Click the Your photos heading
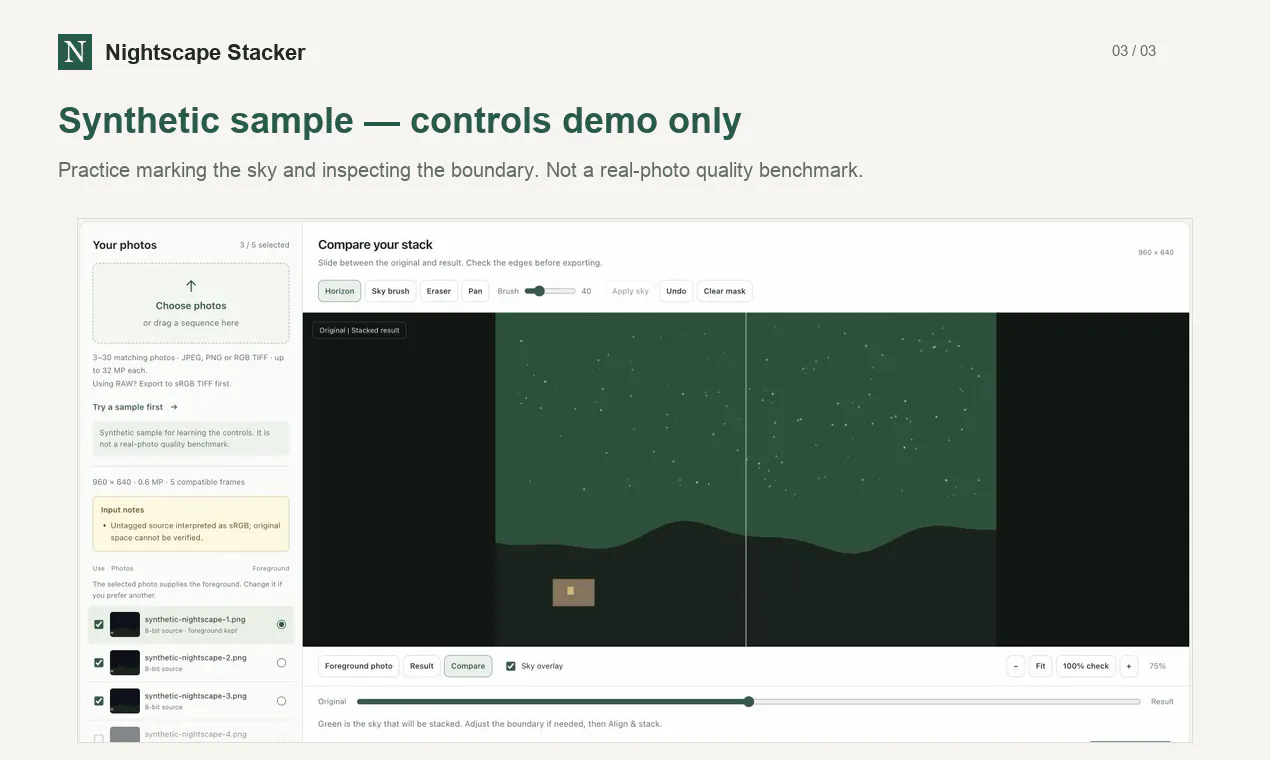This screenshot has width=1270, height=760. 125,245
